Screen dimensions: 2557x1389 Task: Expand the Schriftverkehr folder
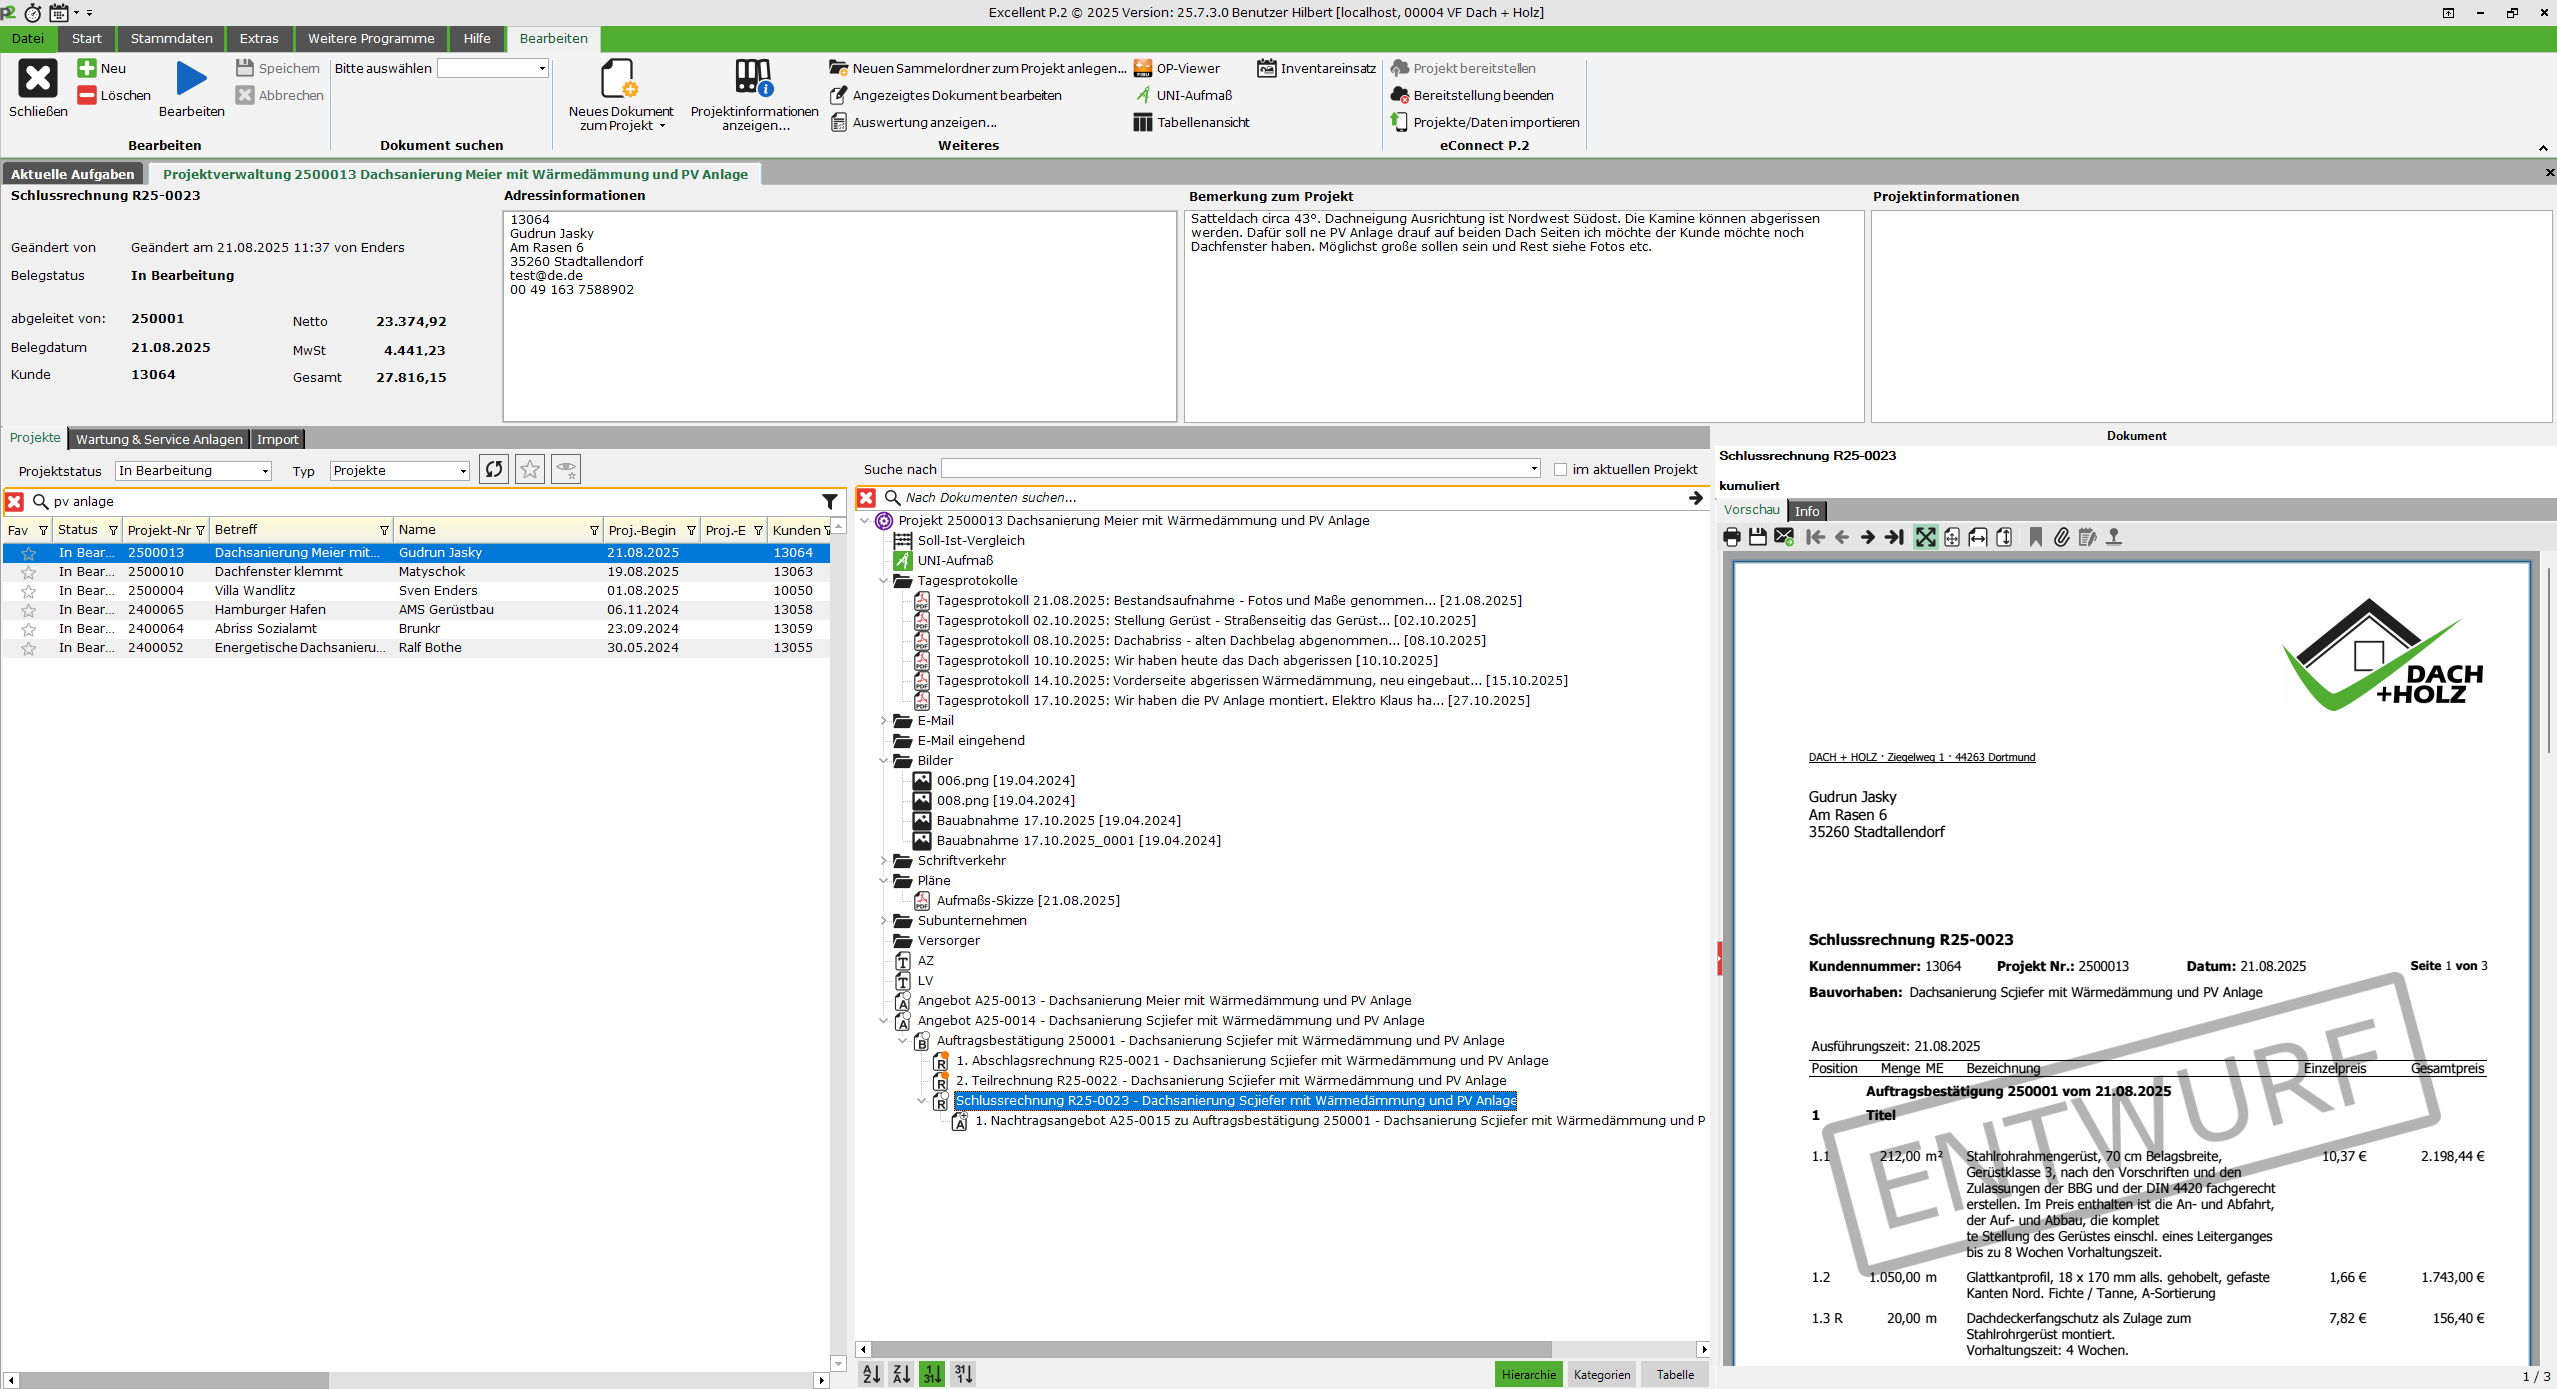point(884,860)
